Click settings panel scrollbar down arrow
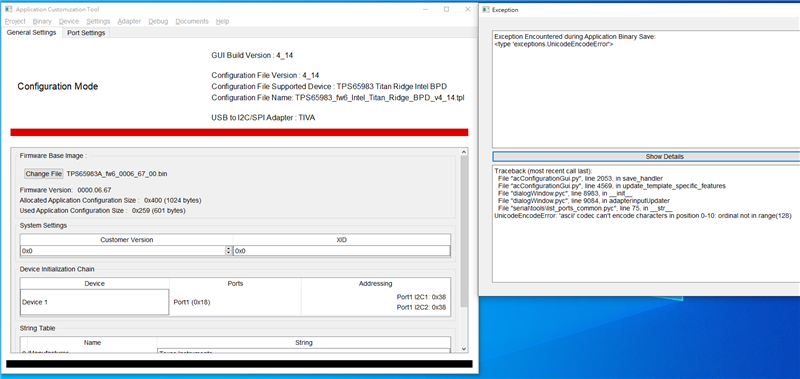 (x=464, y=349)
